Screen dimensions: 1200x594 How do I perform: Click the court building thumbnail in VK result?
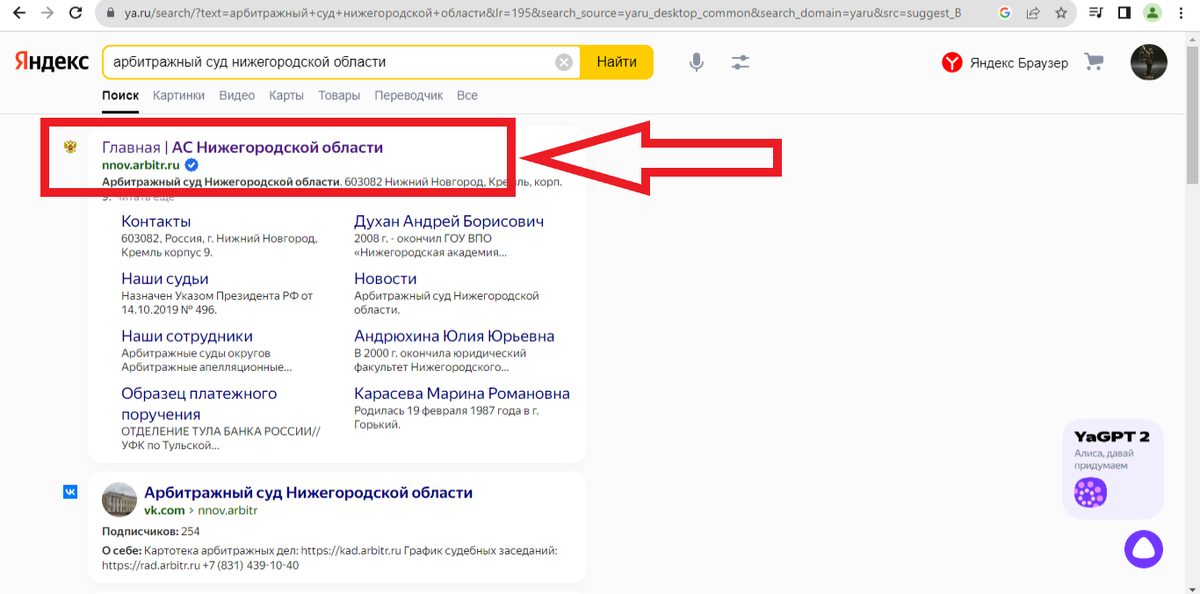pyautogui.click(x=119, y=500)
